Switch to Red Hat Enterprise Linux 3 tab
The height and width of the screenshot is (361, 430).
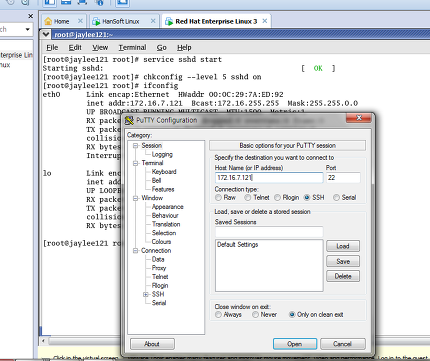point(216,21)
